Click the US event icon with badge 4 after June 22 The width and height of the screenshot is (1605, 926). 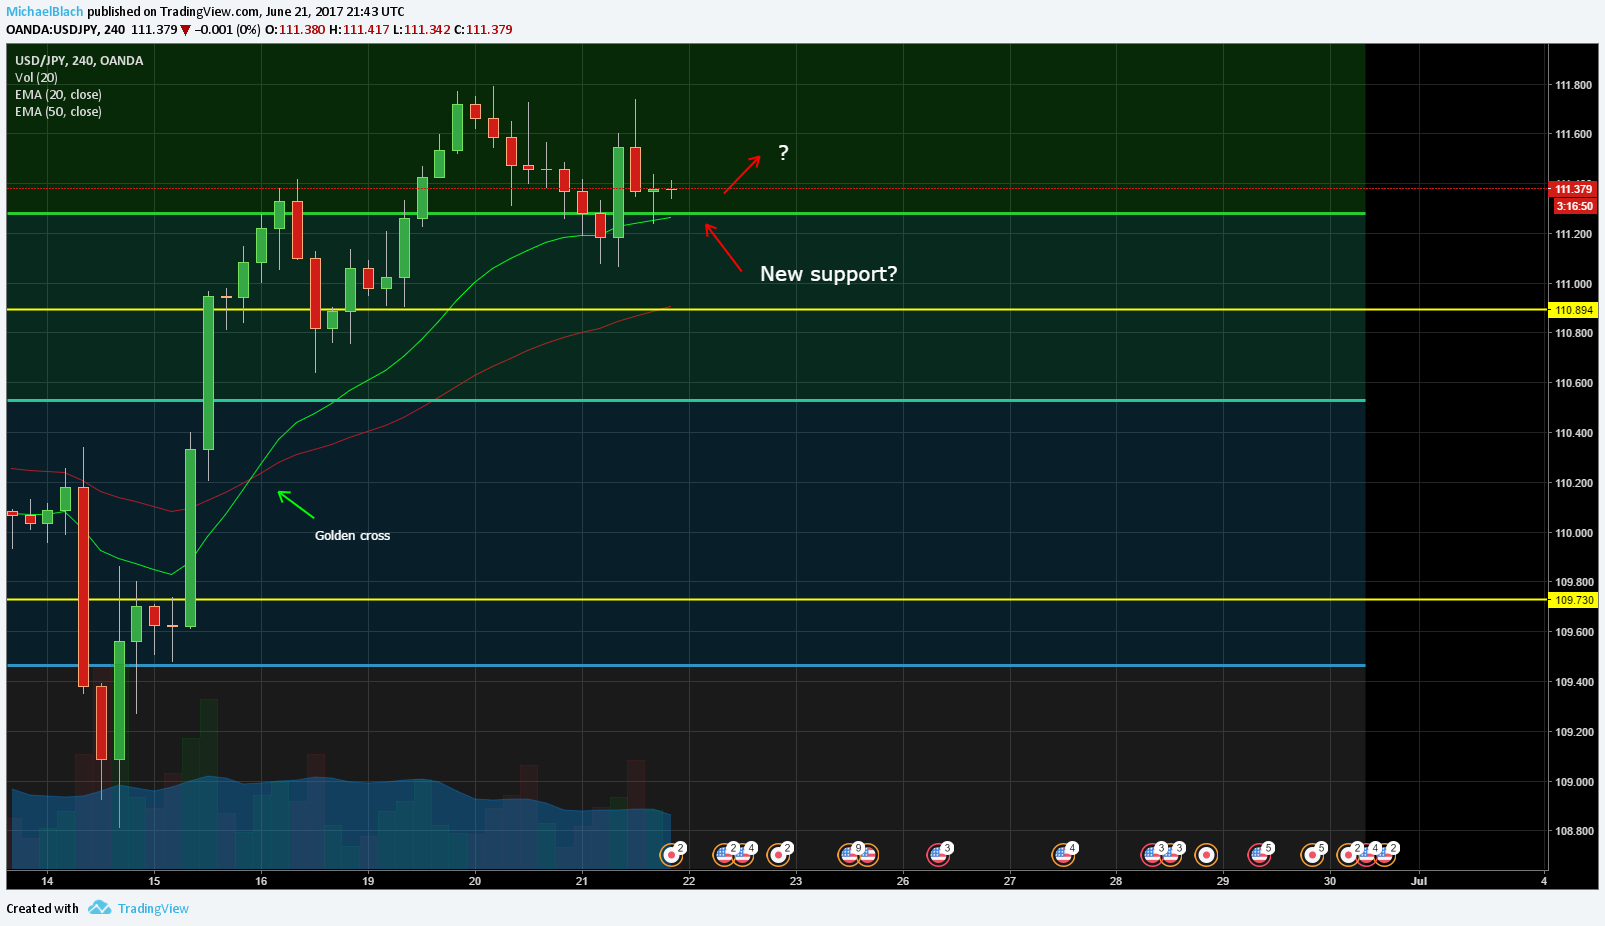(x=742, y=855)
